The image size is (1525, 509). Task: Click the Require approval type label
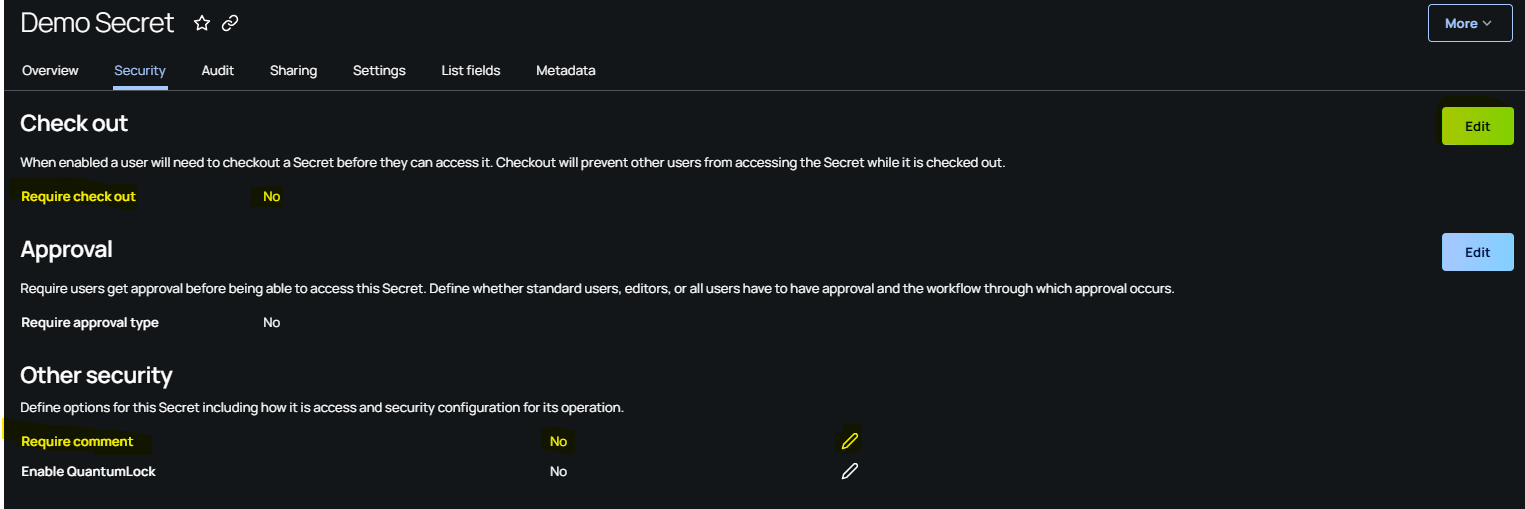tap(90, 323)
